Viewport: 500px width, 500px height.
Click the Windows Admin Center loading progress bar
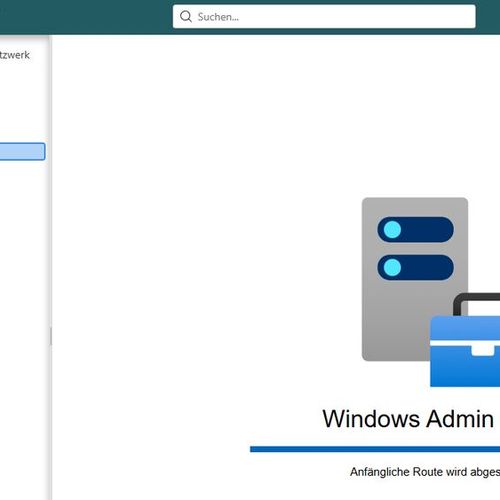pos(375,449)
